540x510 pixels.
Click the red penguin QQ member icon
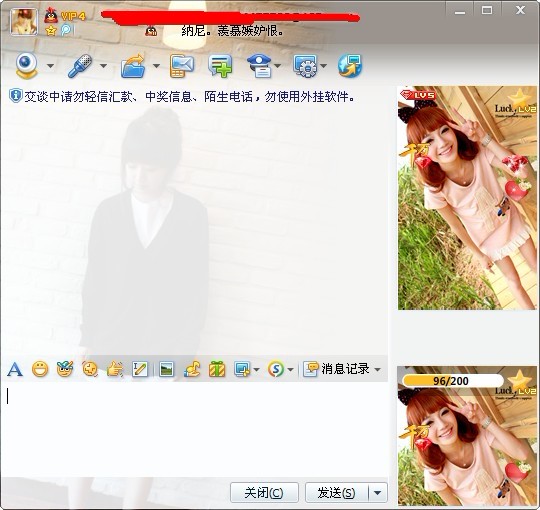pyautogui.click(x=51, y=15)
